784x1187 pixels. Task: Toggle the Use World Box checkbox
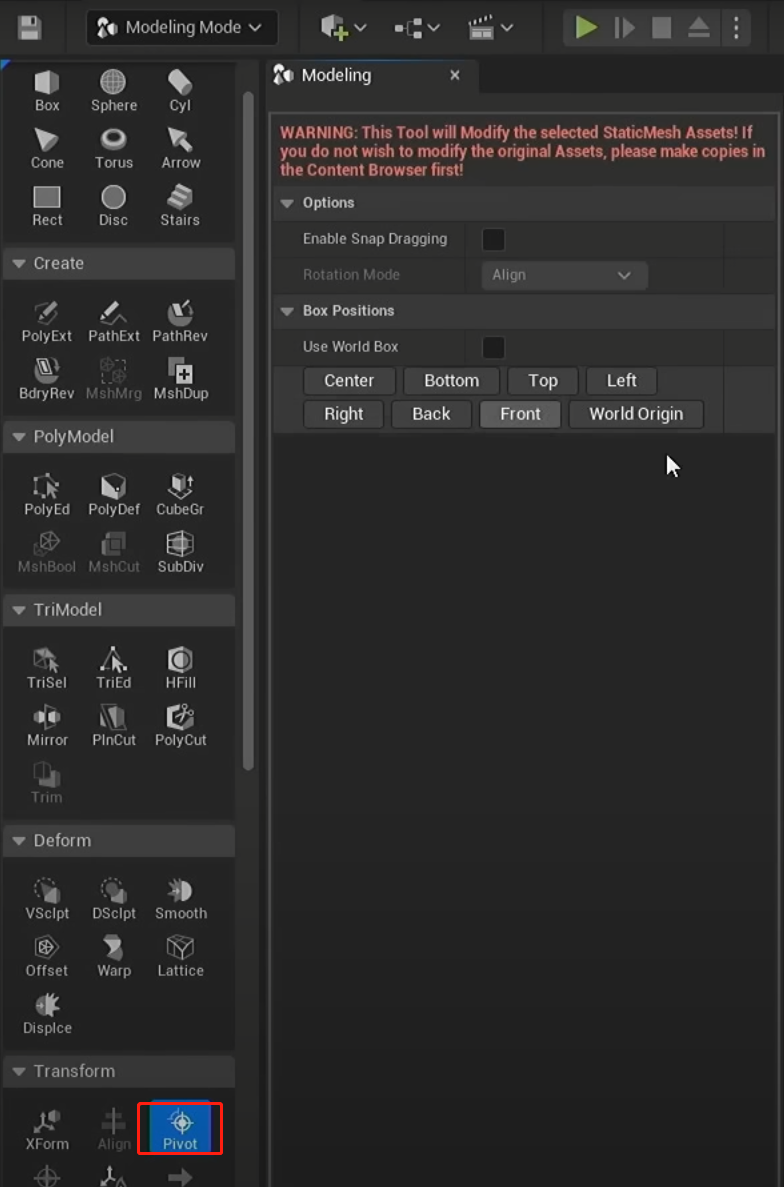(x=493, y=347)
